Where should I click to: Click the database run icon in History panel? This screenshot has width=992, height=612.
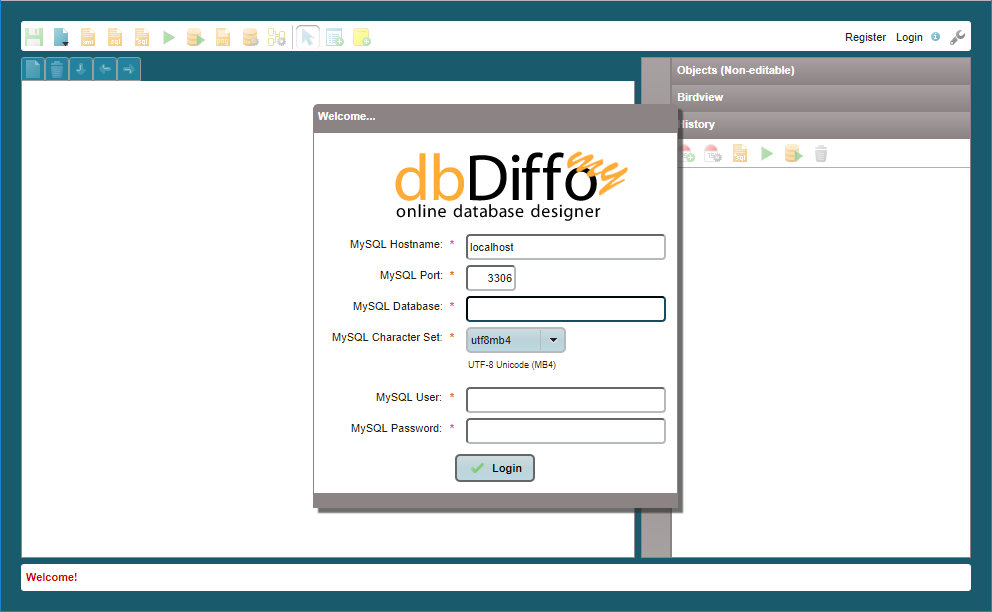793,154
